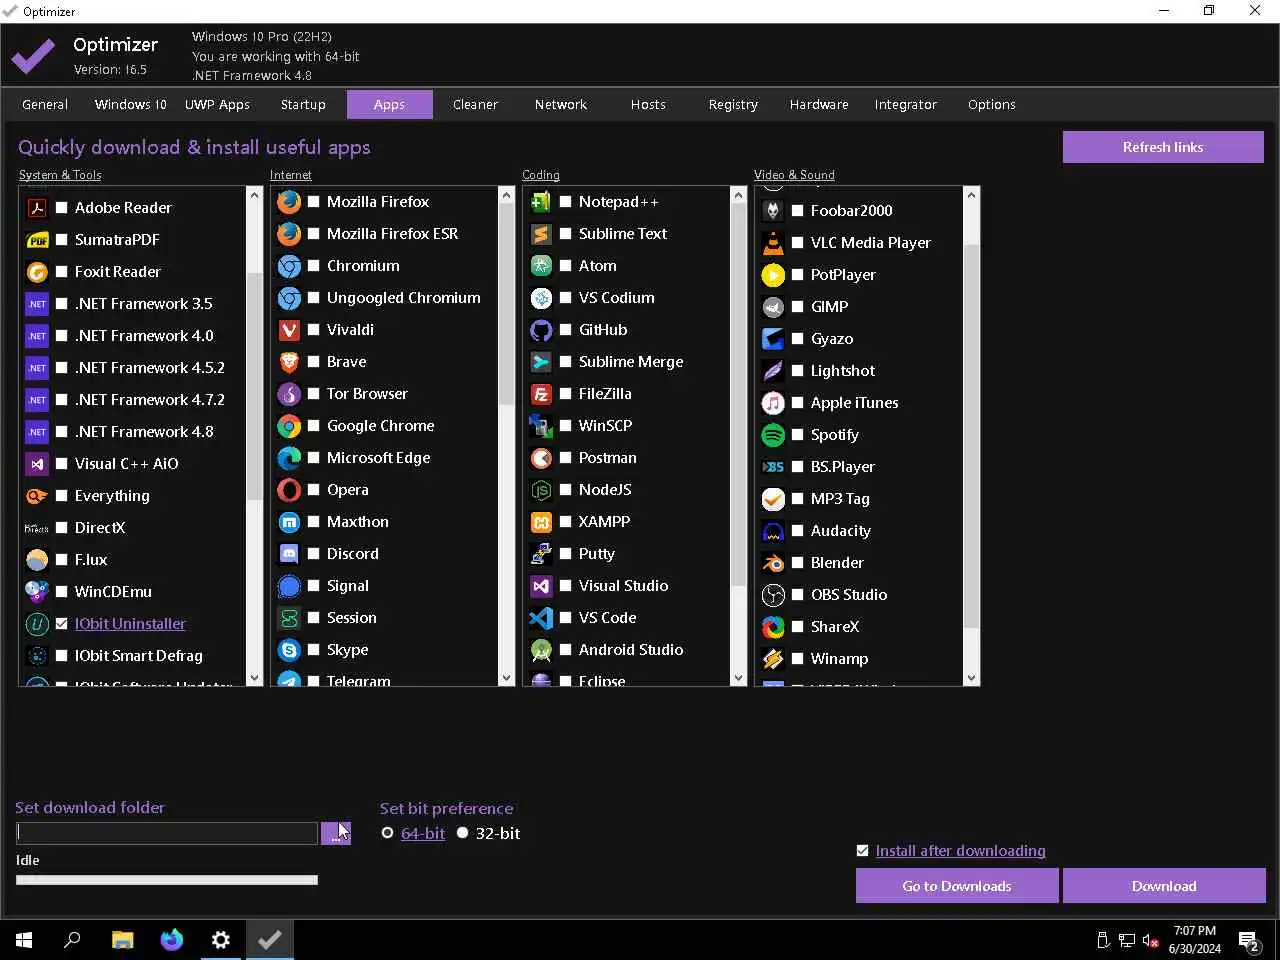The width and height of the screenshot is (1280, 960).
Task: Open Windows Start menu
Action: [x=24, y=940]
